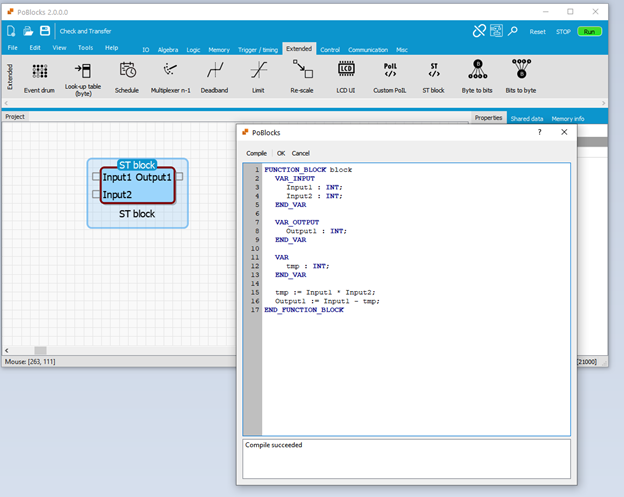624x497 pixels.
Task: Open the Project tab
Action: [x=15, y=117]
